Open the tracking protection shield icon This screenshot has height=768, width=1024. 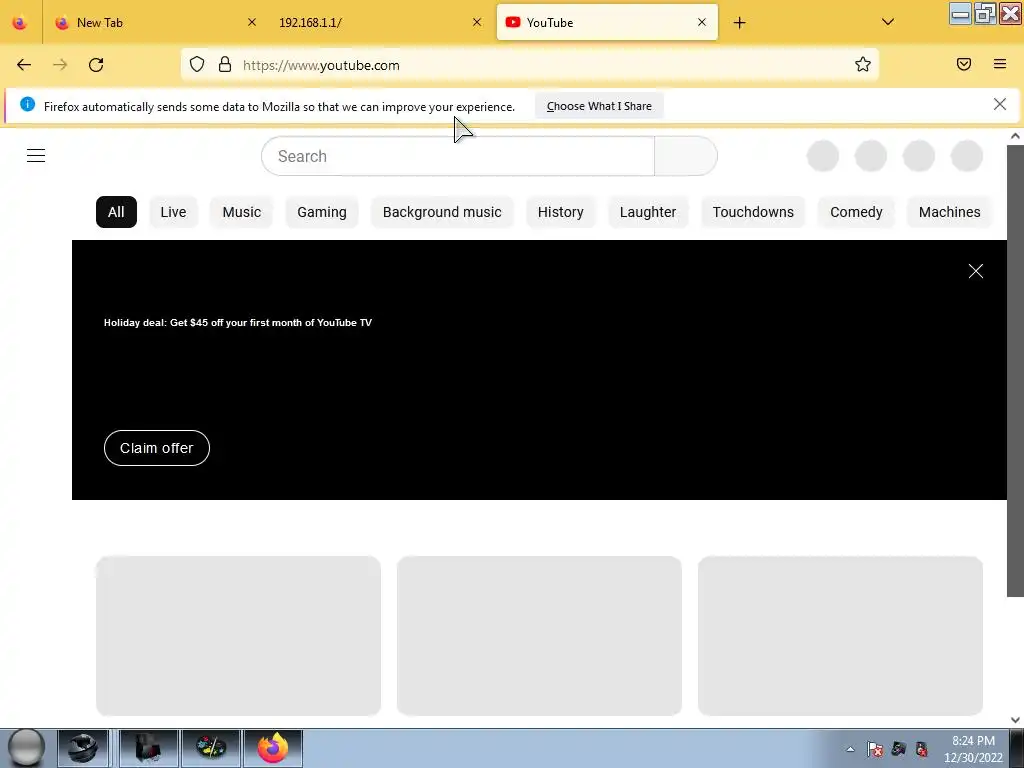click(197, 64)
